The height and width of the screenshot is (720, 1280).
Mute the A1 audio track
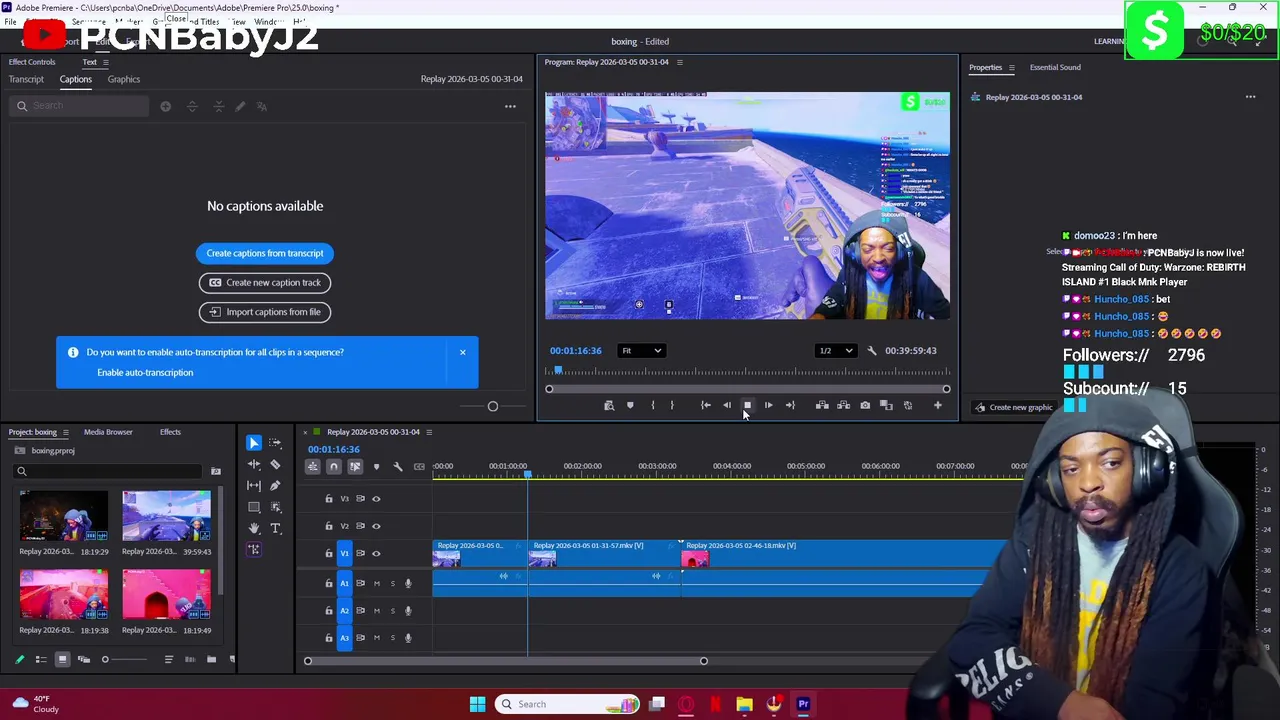pyautogui.click(x=377, y=583)
